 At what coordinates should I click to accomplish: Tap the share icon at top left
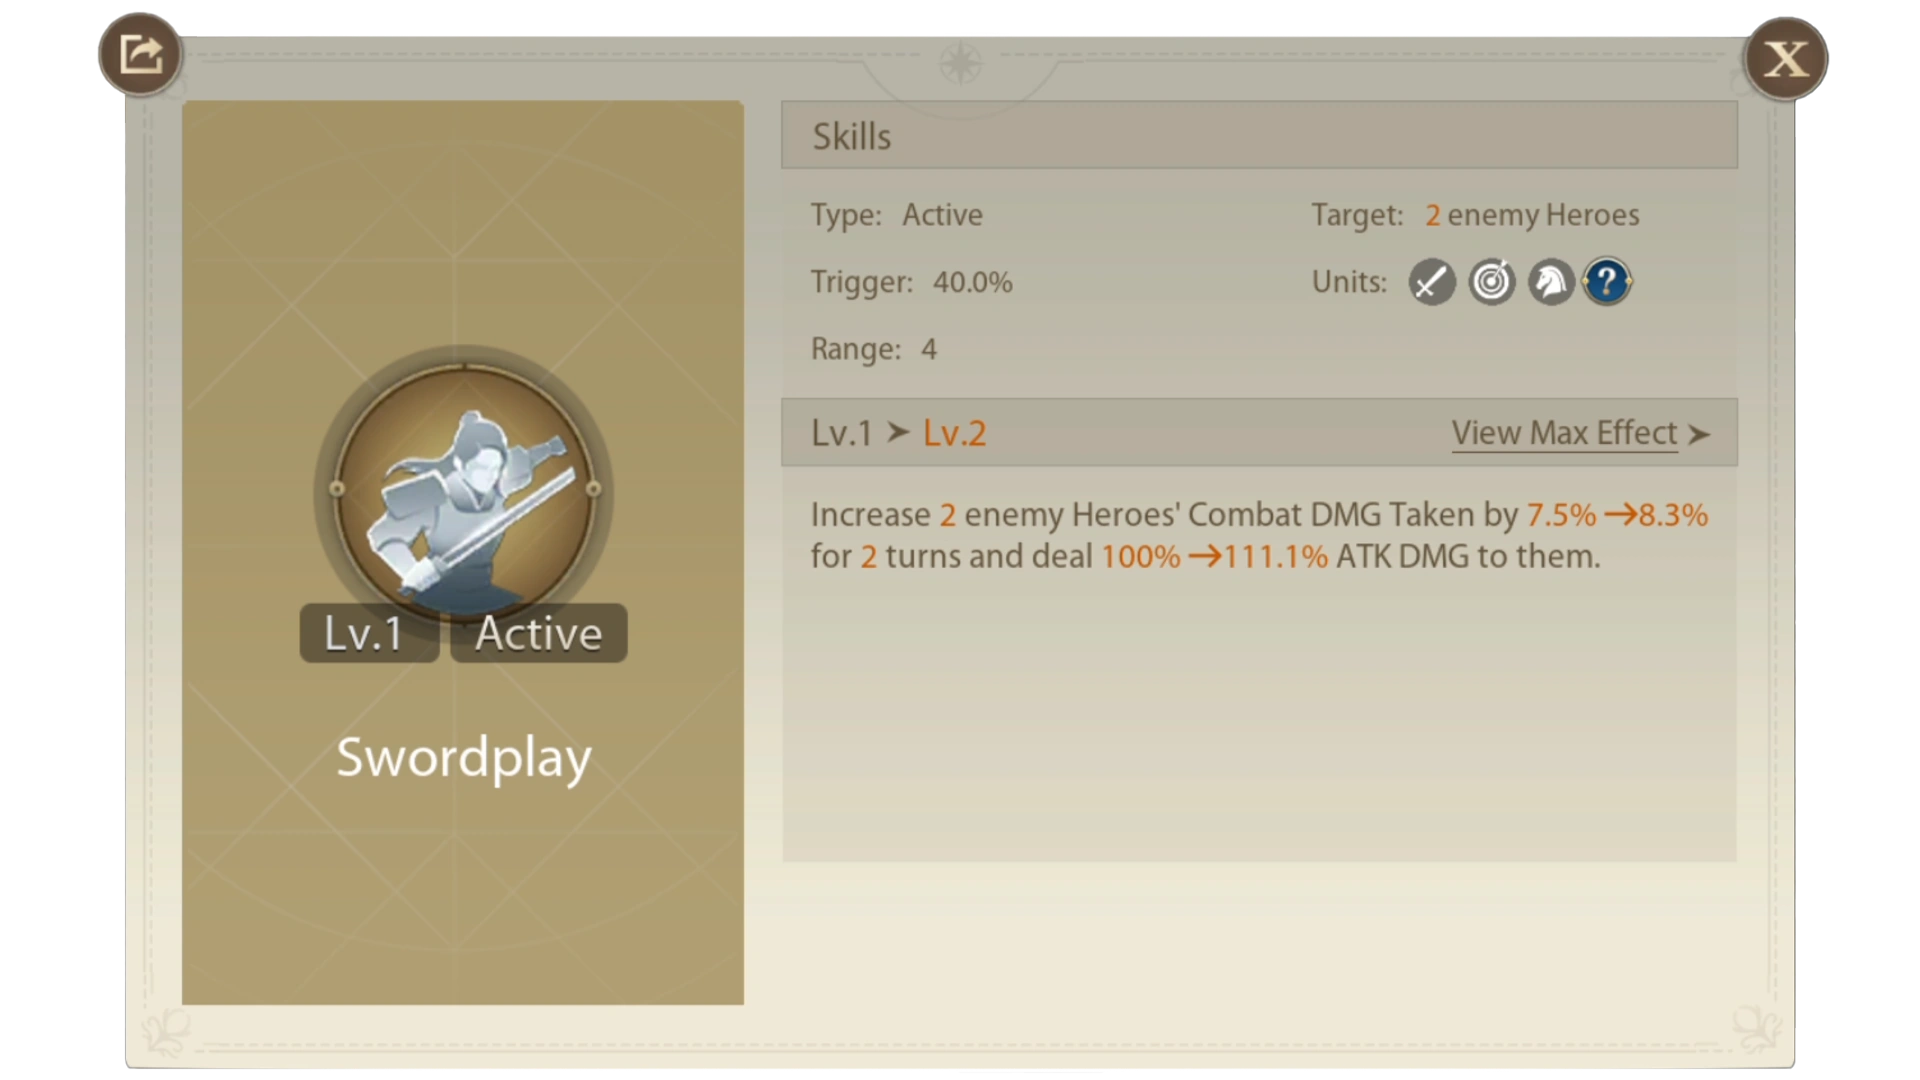coord(140,54)
